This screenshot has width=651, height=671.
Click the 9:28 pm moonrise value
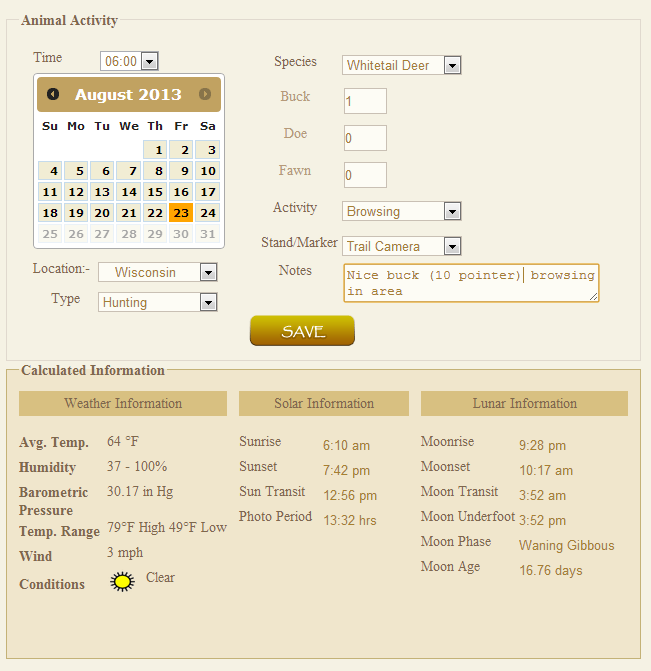pos(542,445)
